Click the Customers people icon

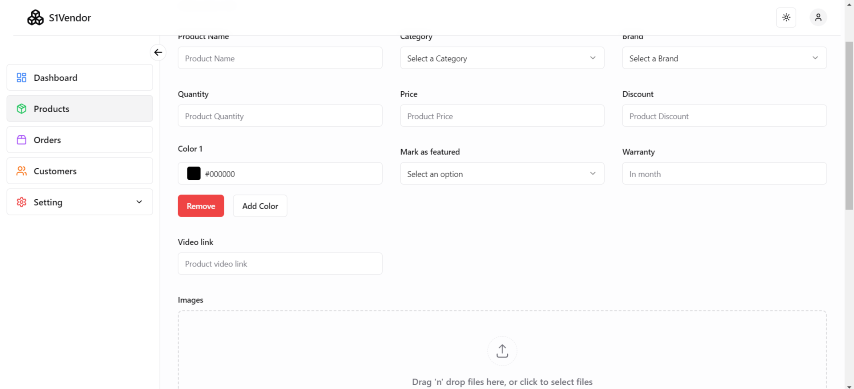click(21, 171)
